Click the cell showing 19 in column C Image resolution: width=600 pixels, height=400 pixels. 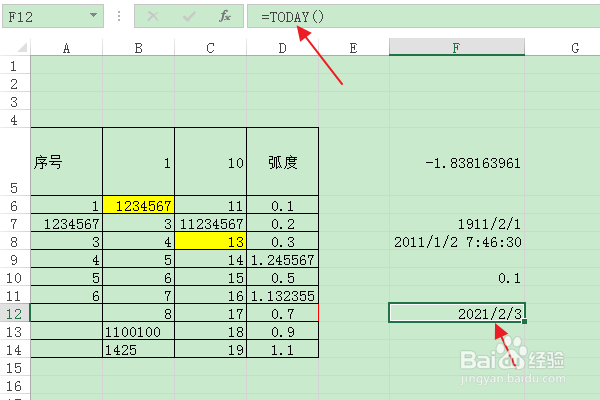(210, 349)
